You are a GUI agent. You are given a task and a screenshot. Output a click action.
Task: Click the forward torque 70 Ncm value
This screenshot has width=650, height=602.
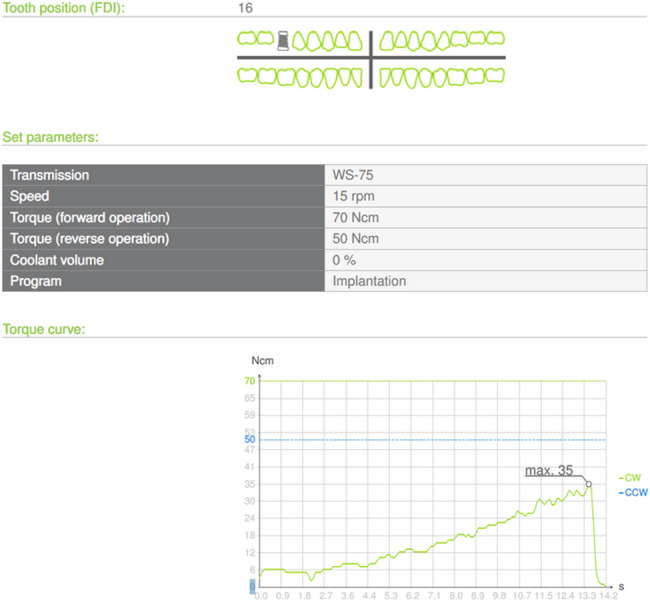tap(355, 217)
